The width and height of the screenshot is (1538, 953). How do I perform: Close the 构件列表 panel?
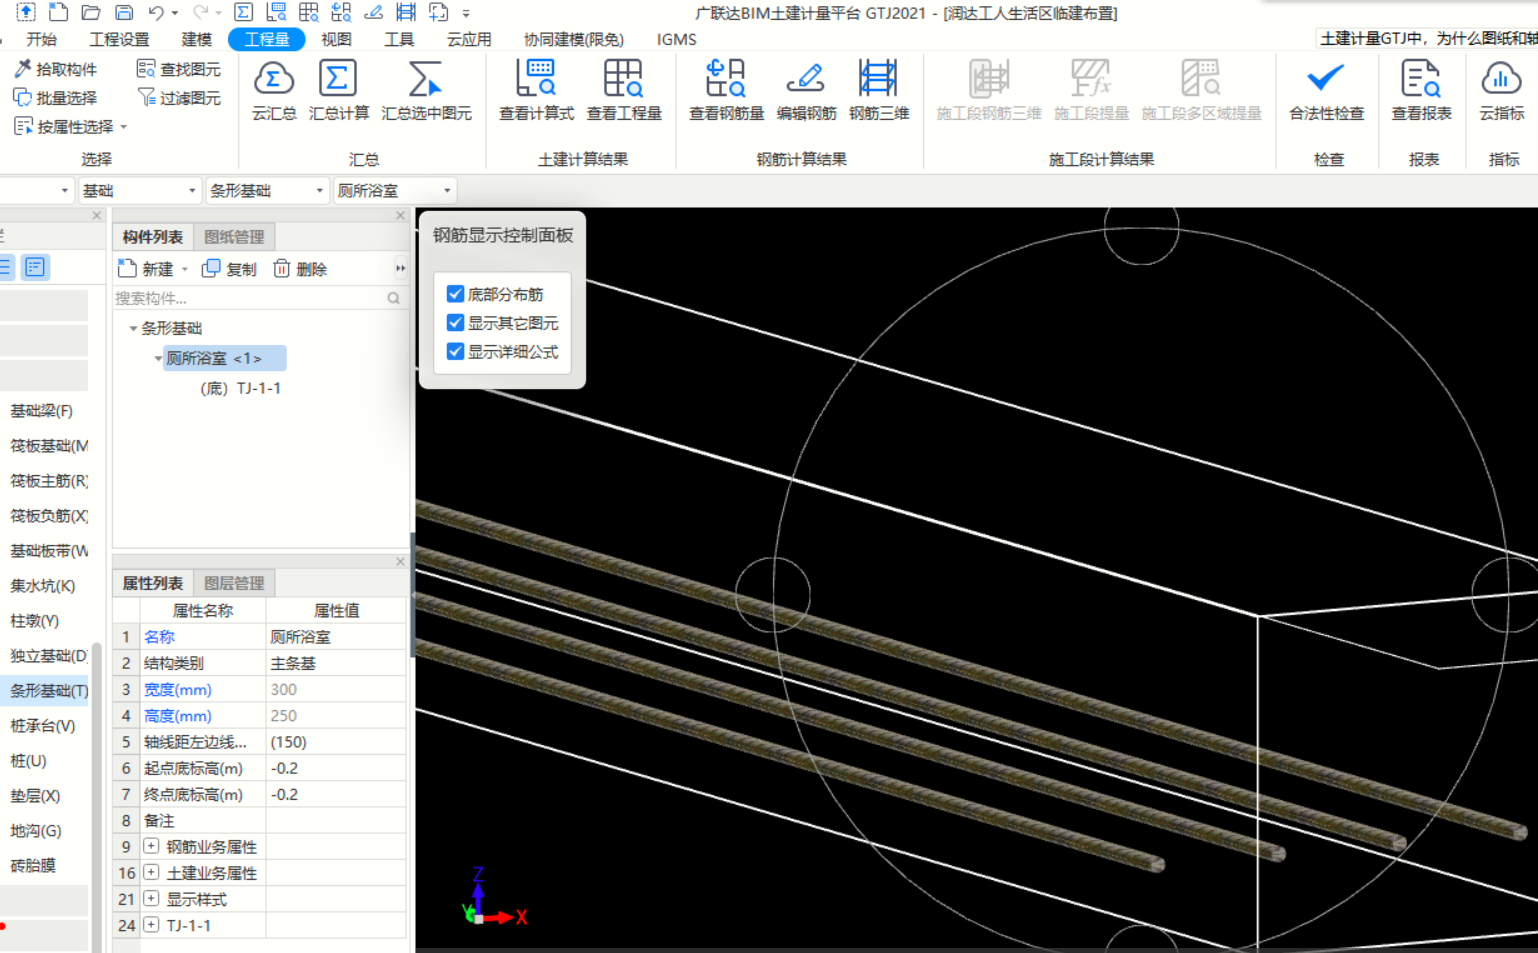click(x=400, y=215)
